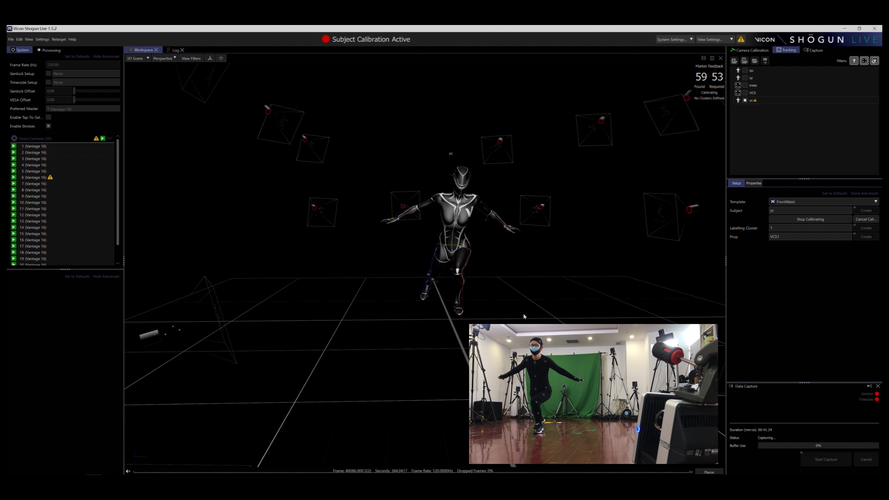This screenshot has height=500, width=889.
Task: Click the Subject name input field
Action: pos(810,210)
